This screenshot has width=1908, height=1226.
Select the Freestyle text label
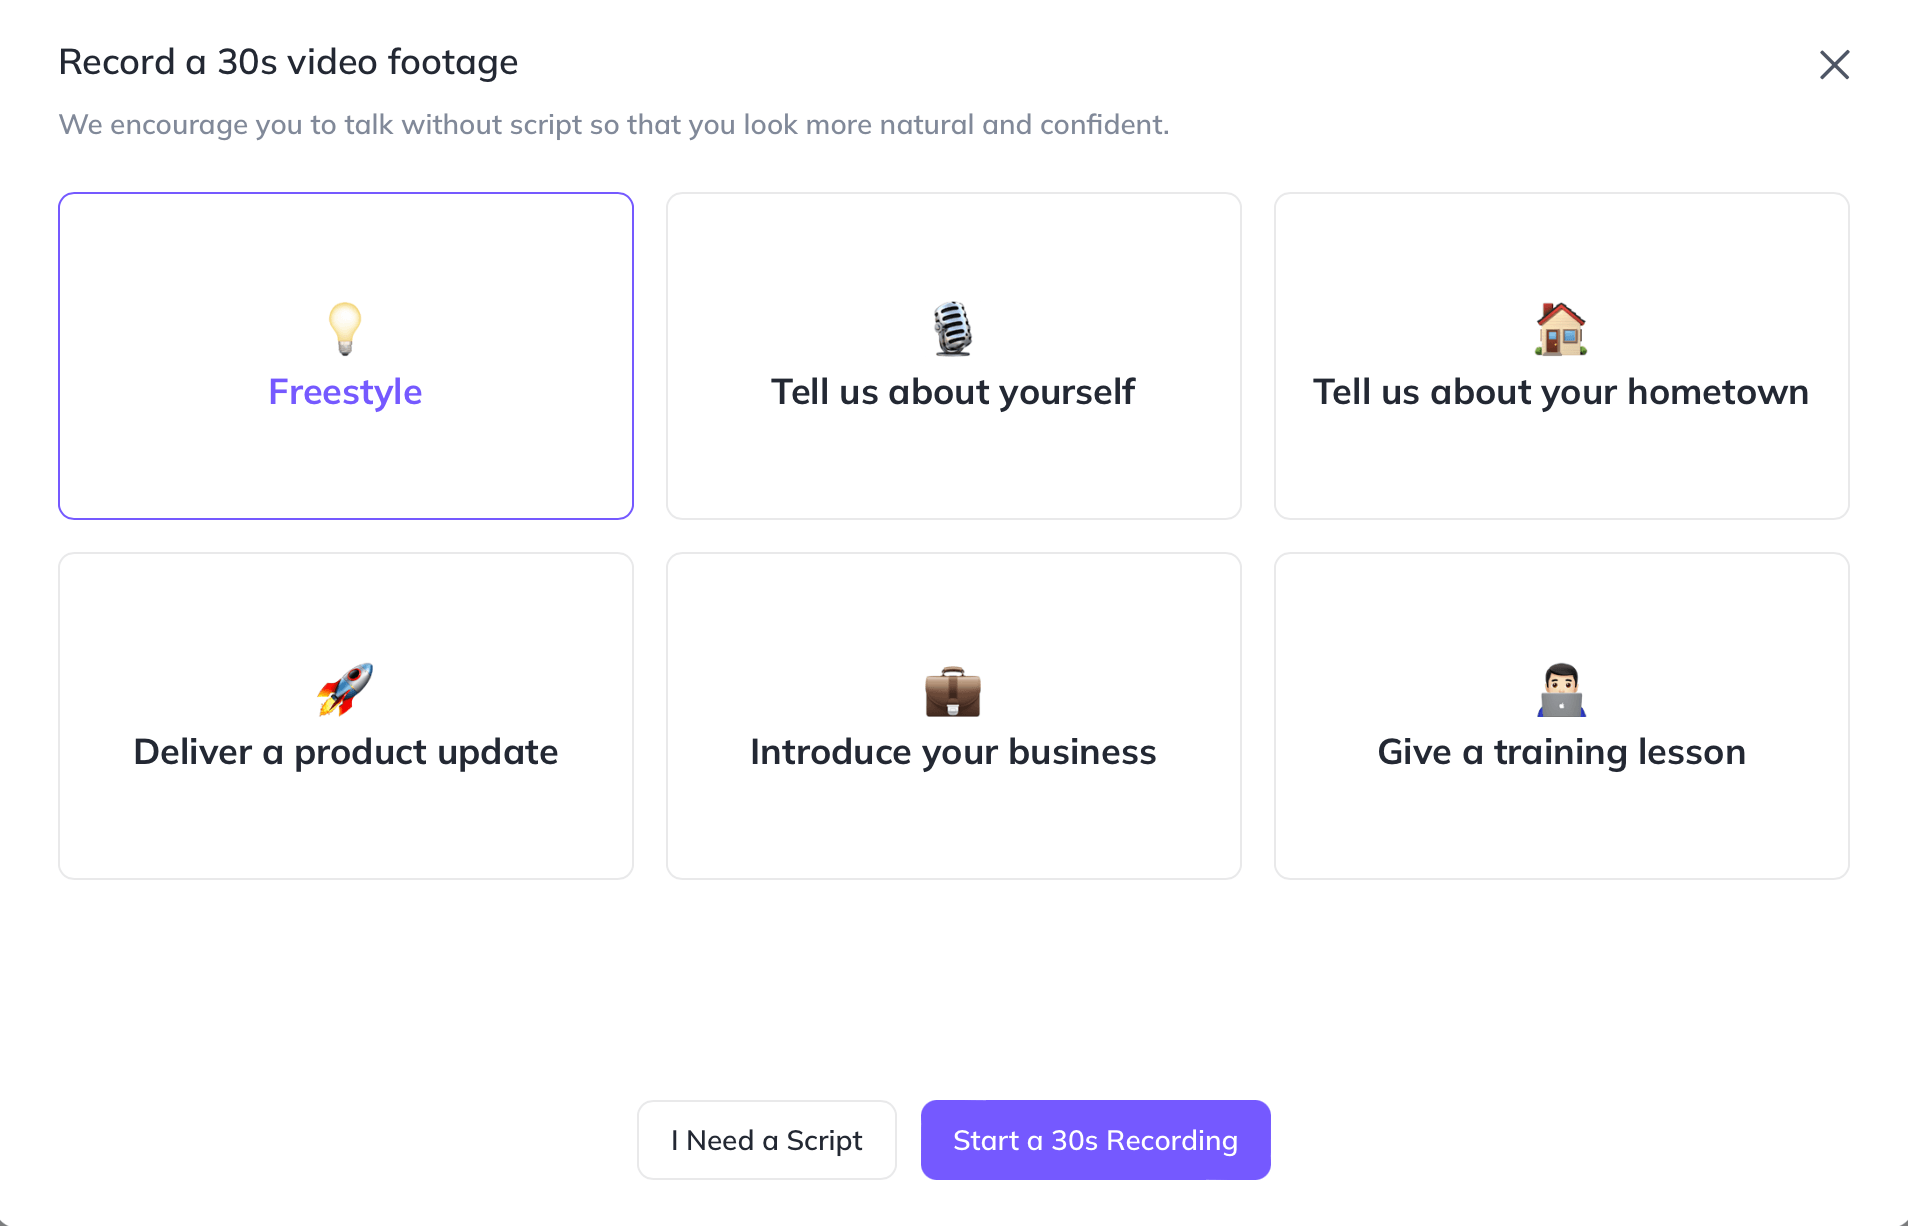pos(345,392)
